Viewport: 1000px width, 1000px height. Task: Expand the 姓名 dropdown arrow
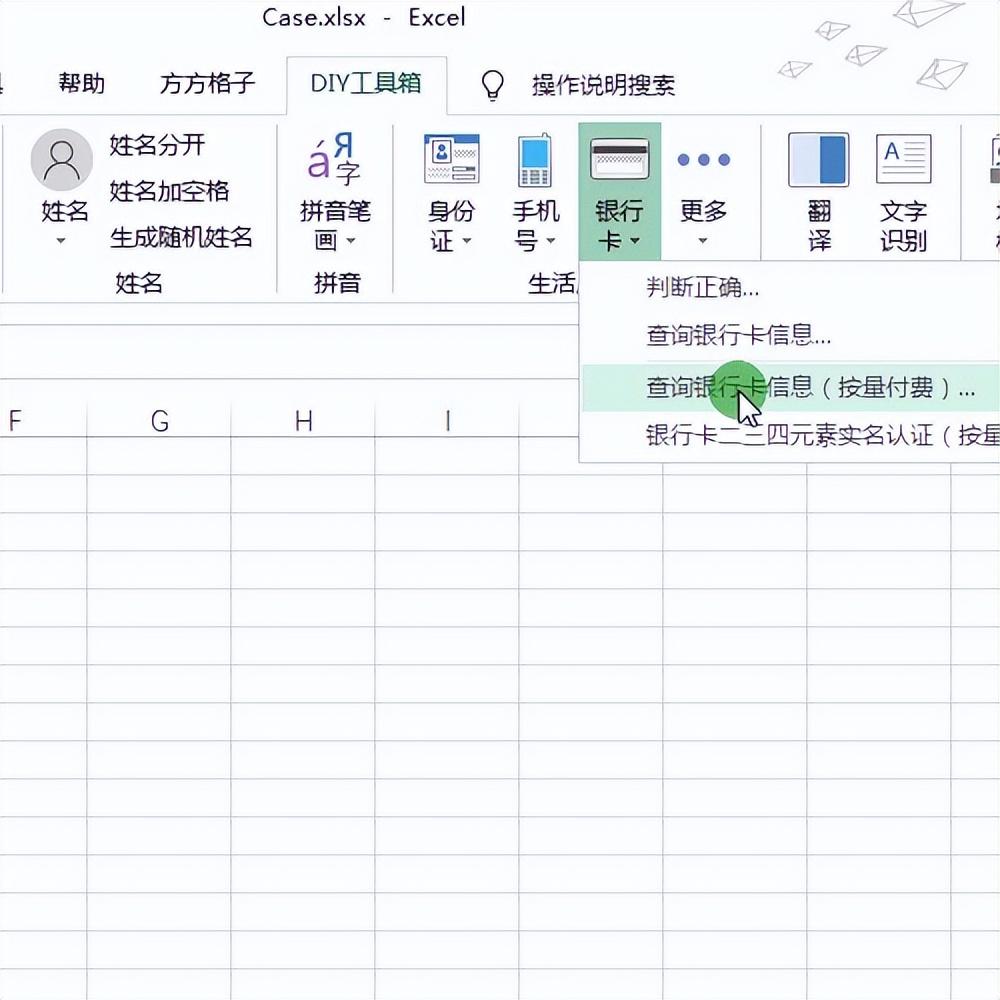tap(61, 241)
